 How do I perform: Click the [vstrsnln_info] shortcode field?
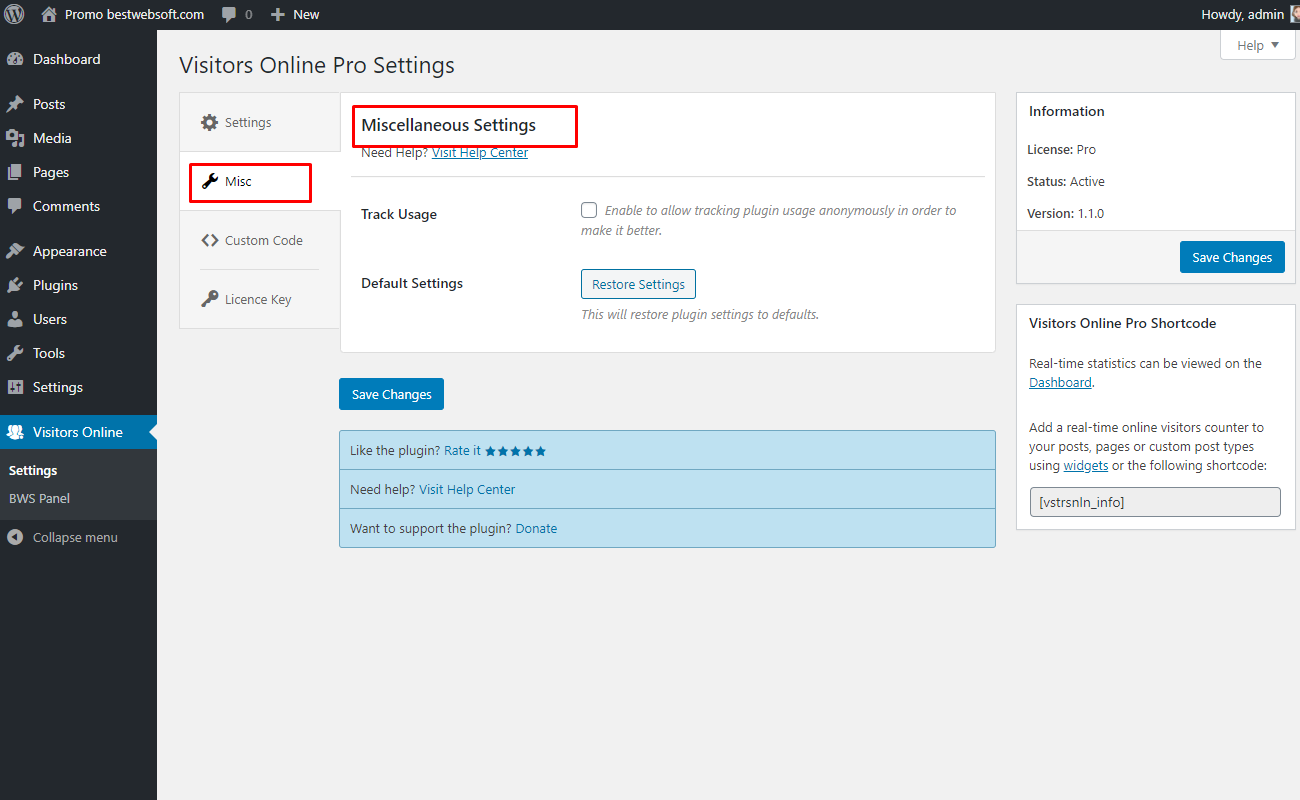pos(1155,502)
